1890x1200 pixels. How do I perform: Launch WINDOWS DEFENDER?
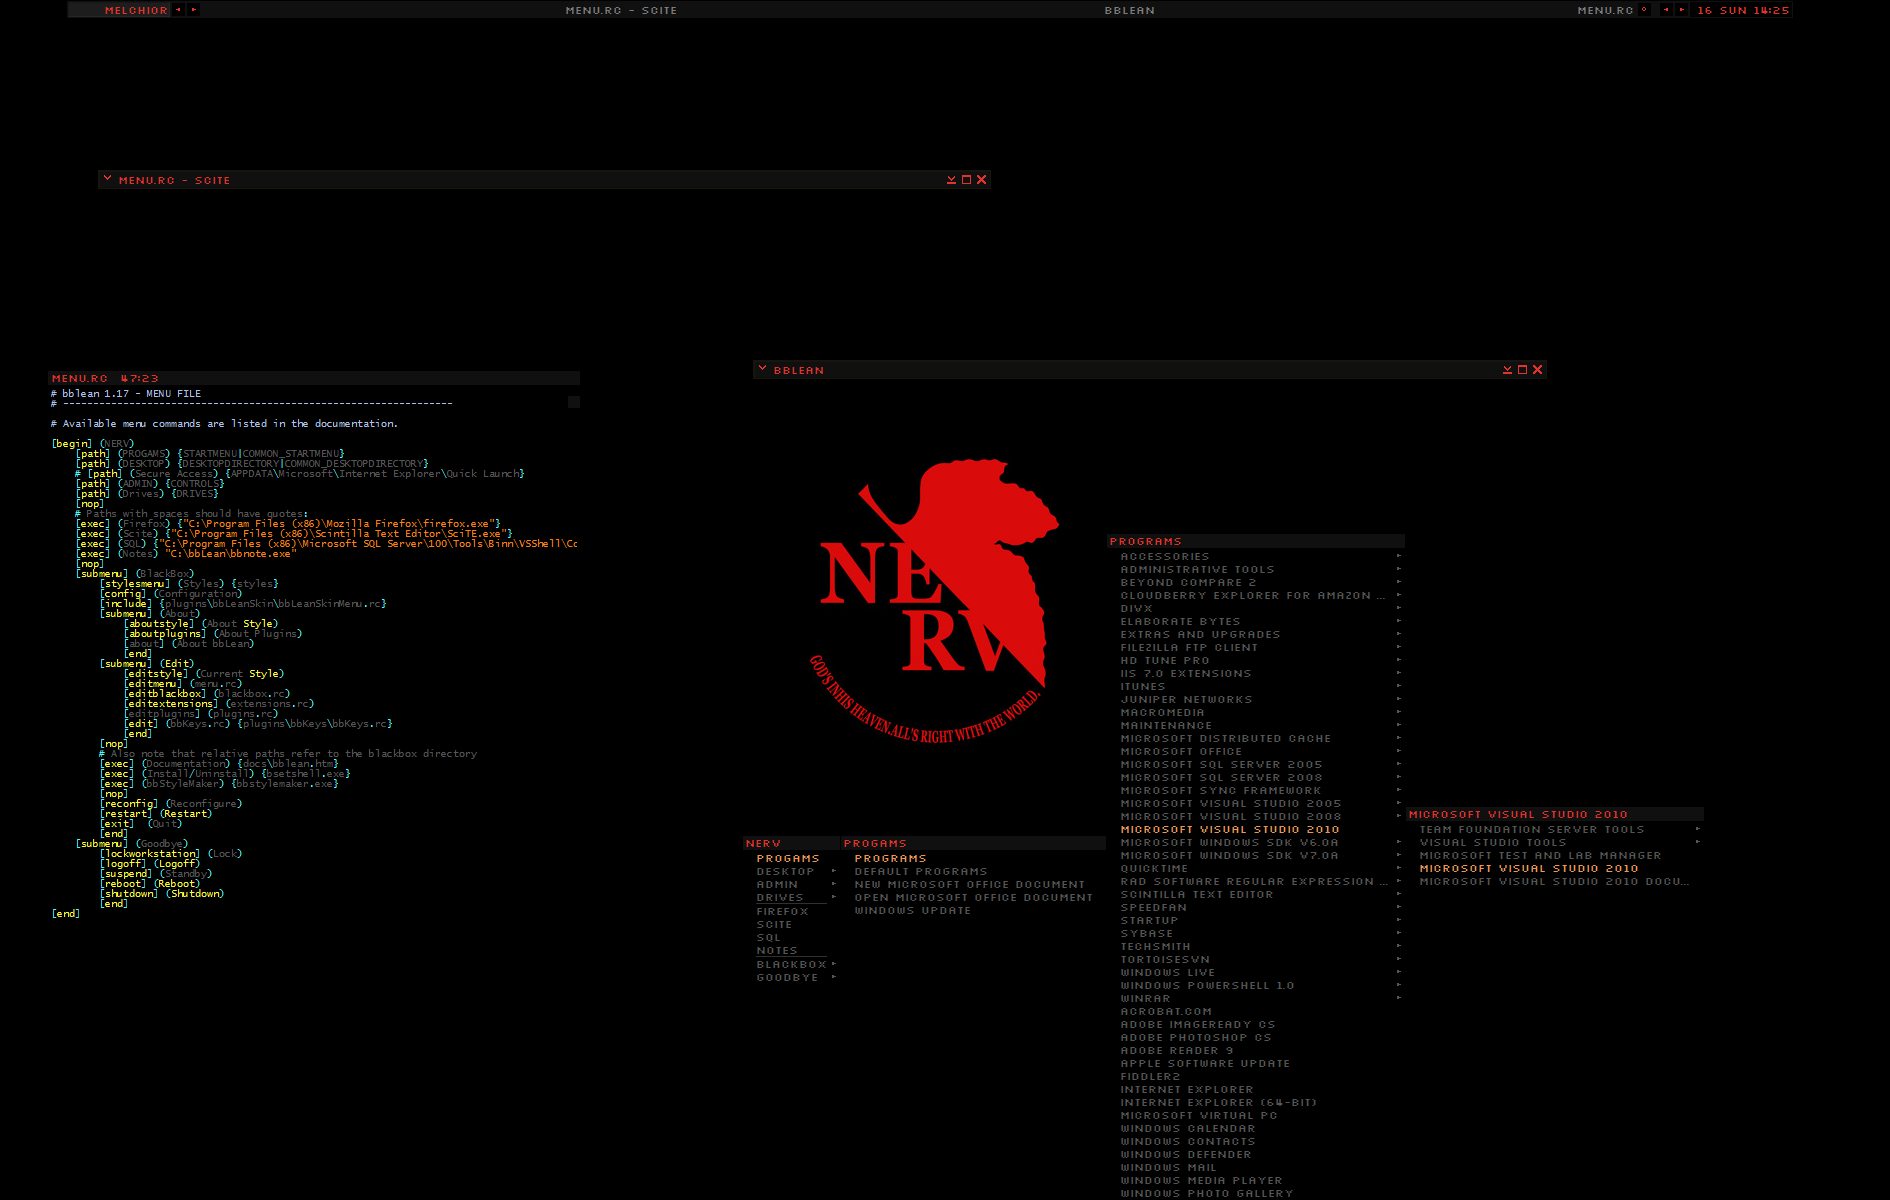1186,1154
